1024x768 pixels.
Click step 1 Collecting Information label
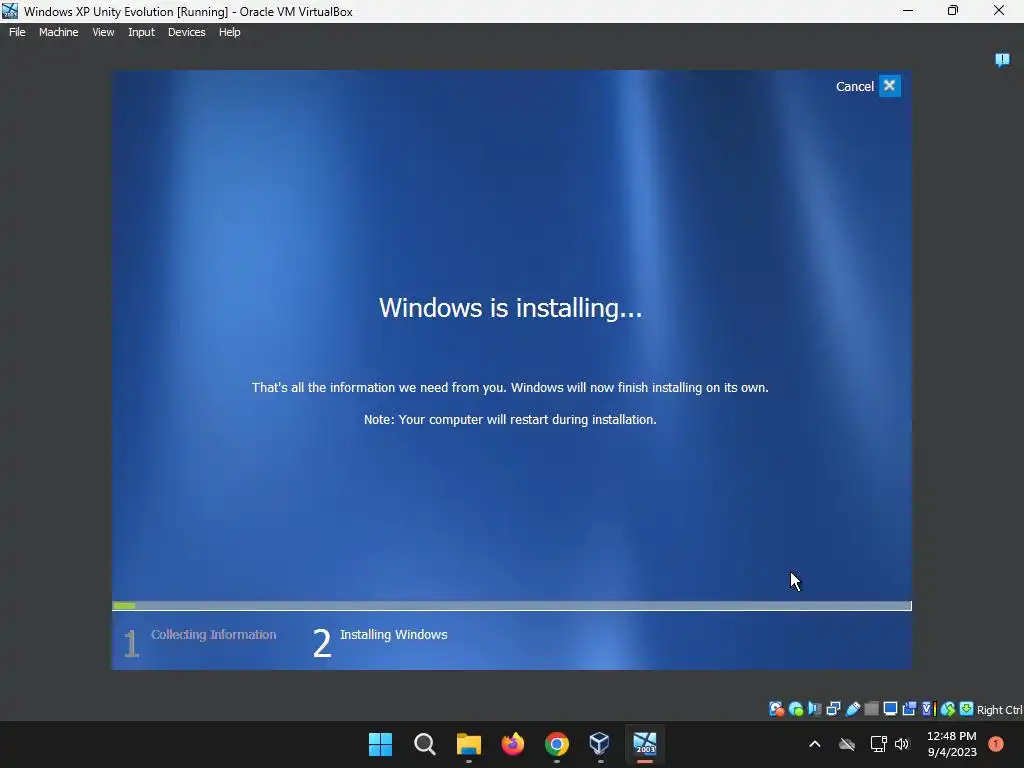pyautogui.click(x=214, y=635)
